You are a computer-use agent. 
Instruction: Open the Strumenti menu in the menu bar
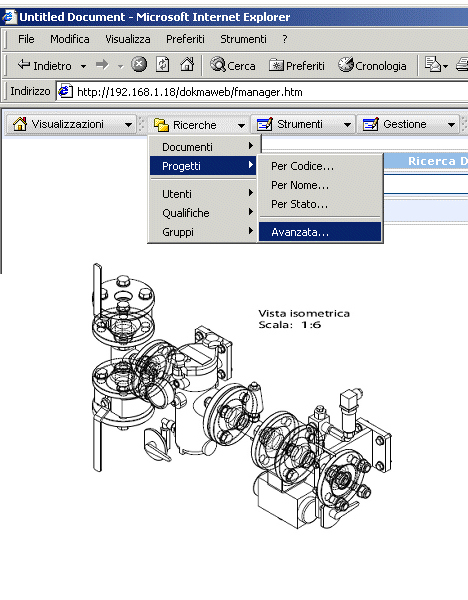coord(243,39)
